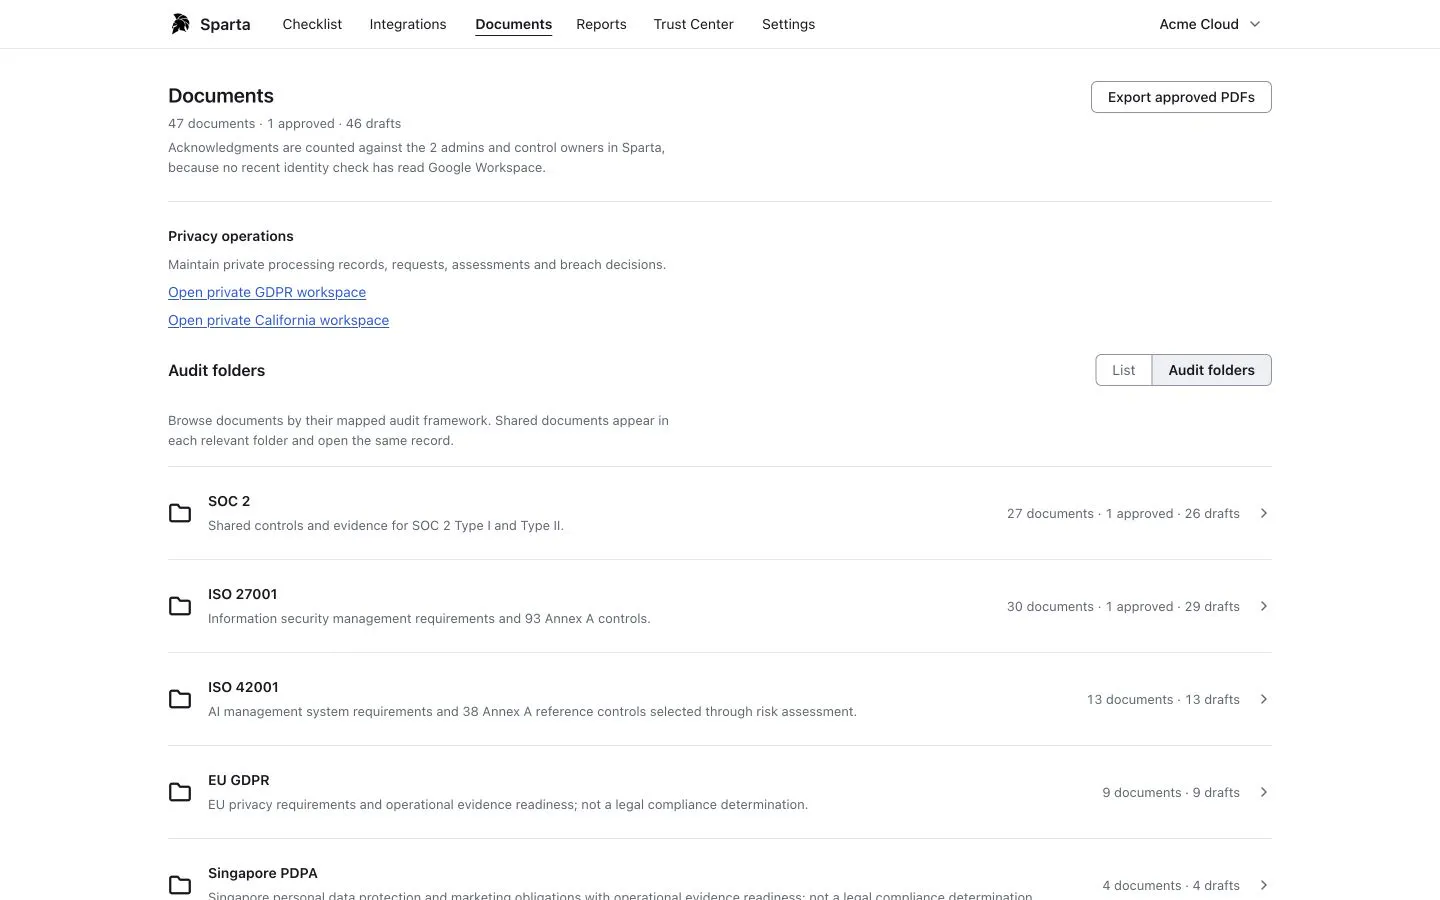Click the EU GDPR folder icon
The image size is (1440, 900).
[180, 792]
